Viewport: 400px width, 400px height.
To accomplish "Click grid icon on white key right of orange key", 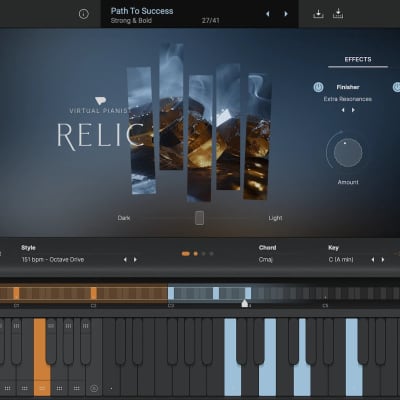I will pyautogui.click(x=59, y=388).
